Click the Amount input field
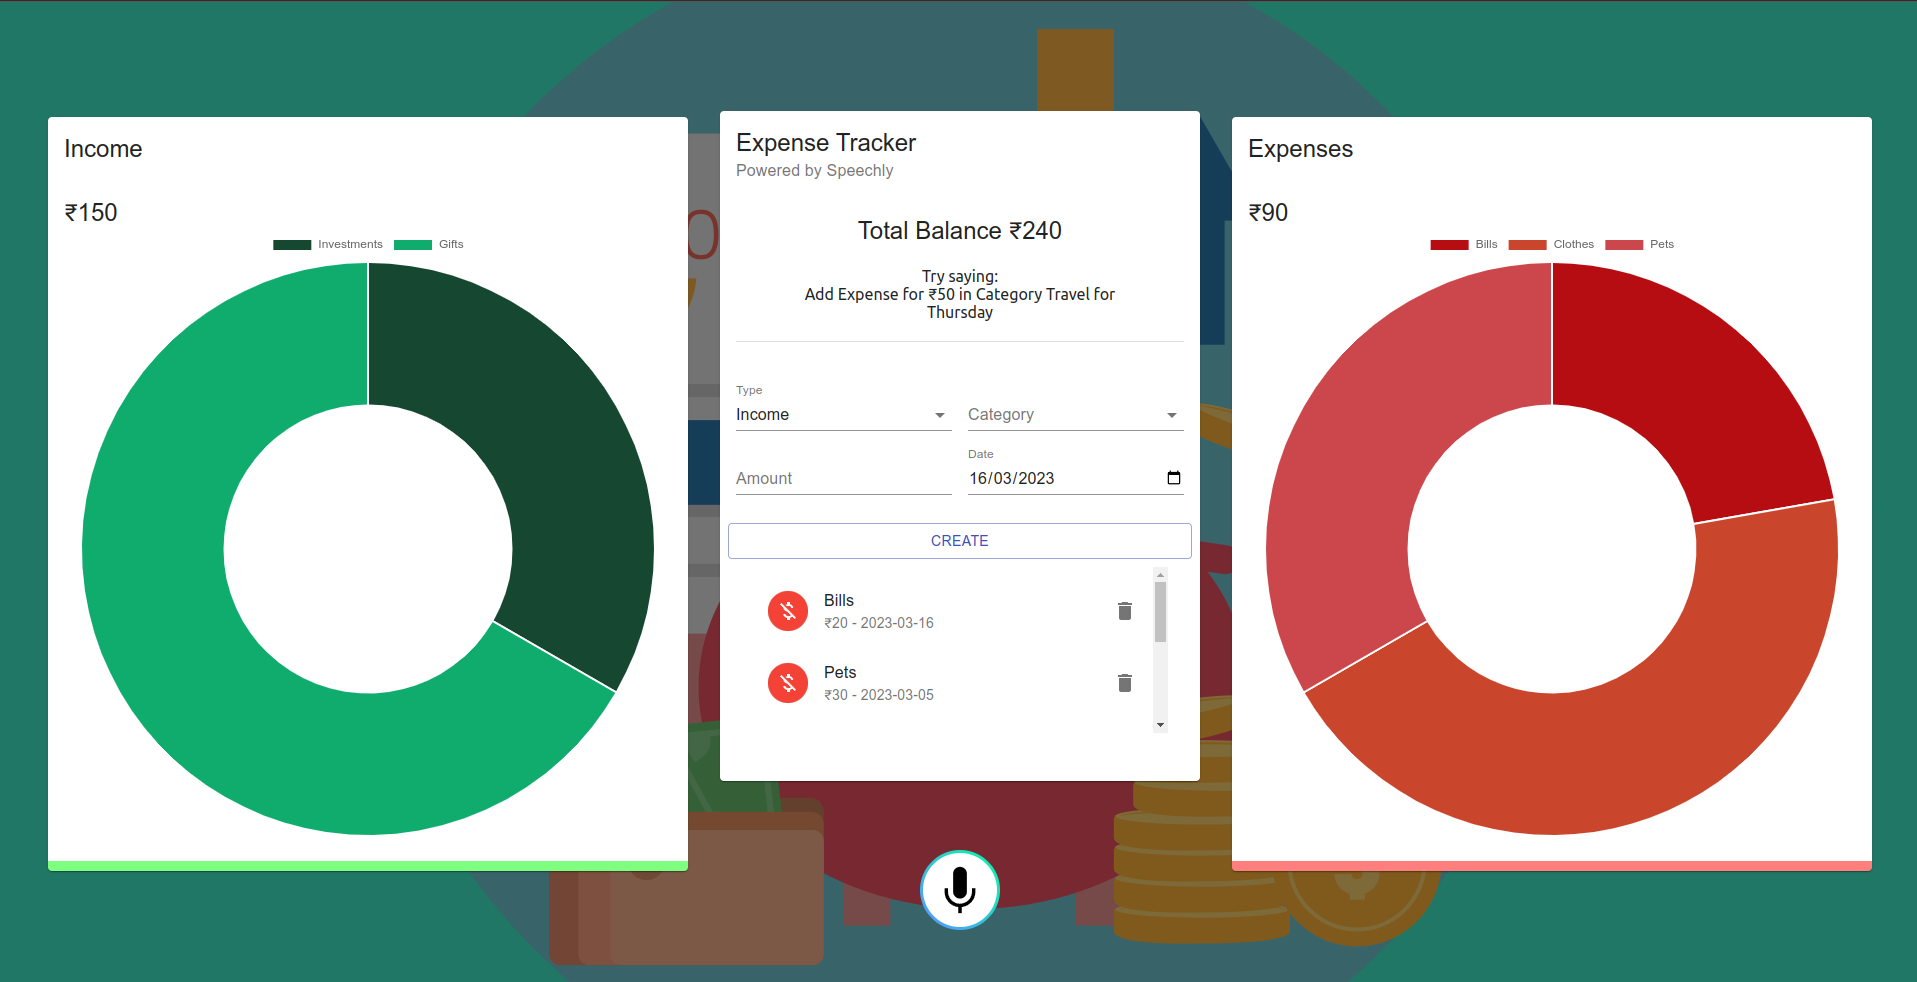The image size is (1917, 982). (x=843, y=479)
